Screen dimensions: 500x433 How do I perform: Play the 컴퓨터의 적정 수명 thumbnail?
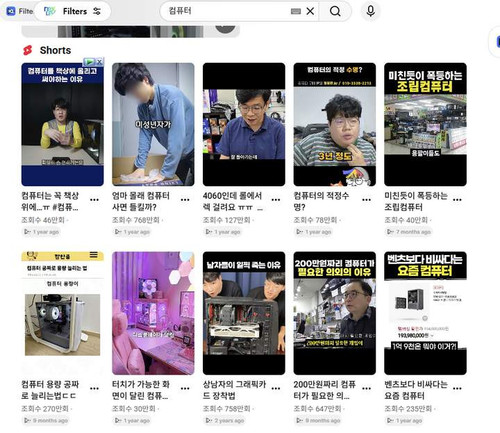pyautogui.click(x=335, y=124)
